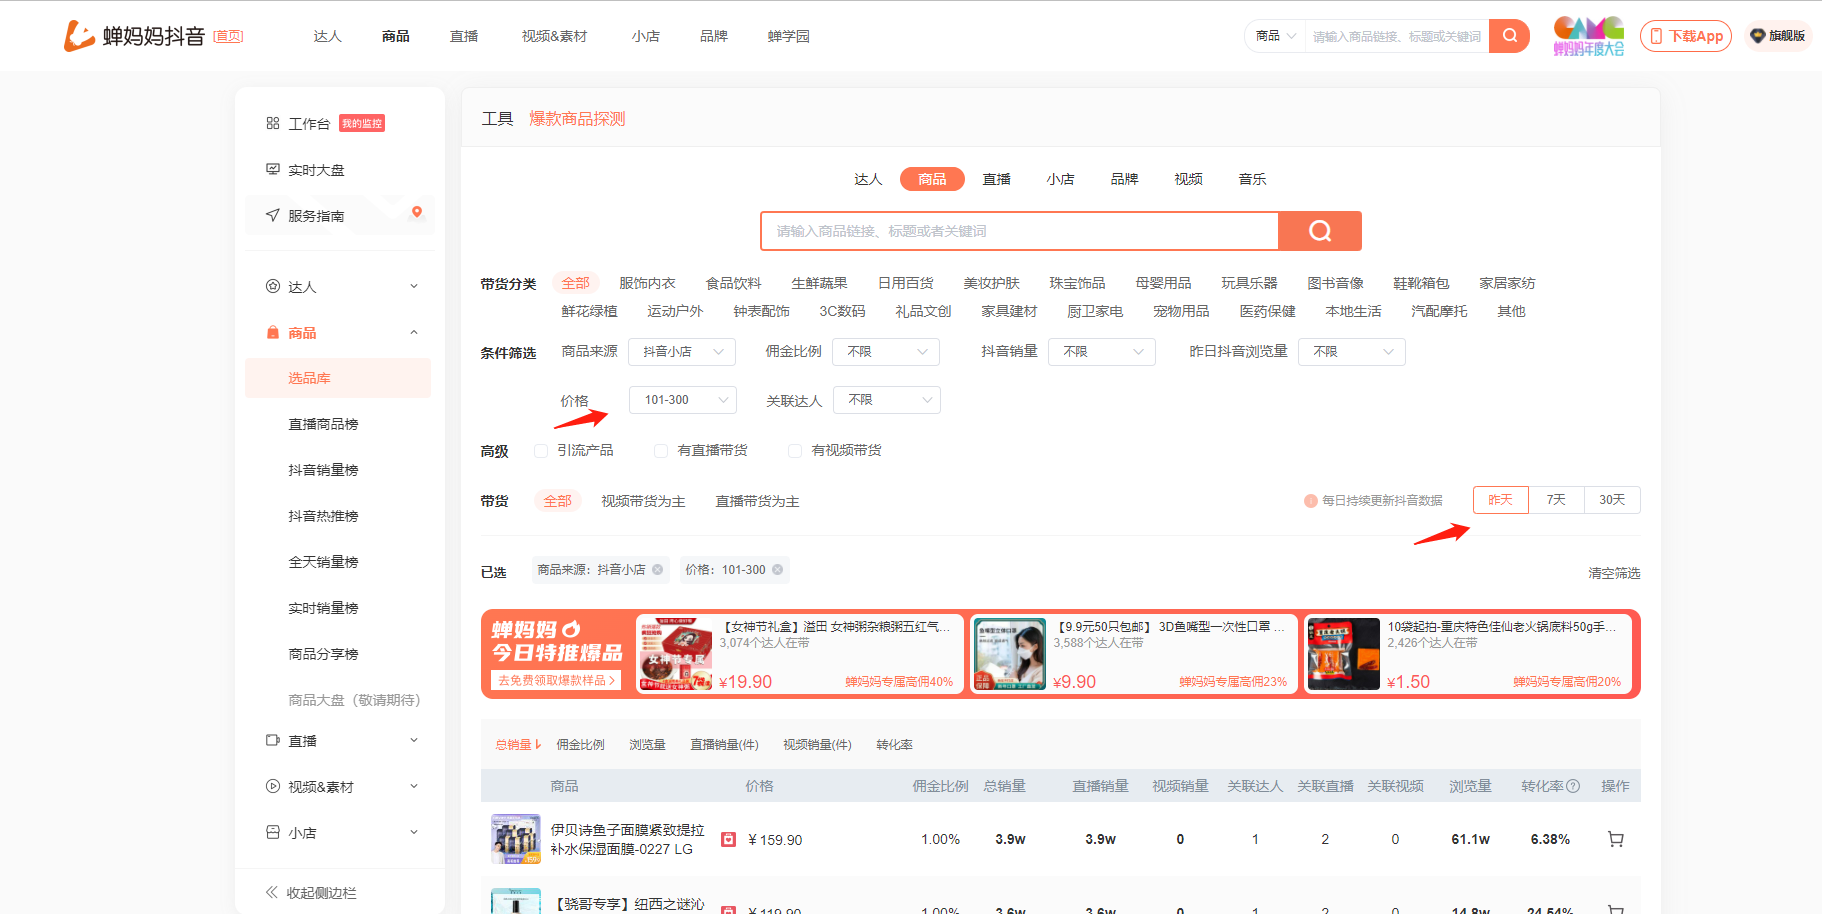
Task: Open 品牌 top navigation menu
Action: (714, 36)
